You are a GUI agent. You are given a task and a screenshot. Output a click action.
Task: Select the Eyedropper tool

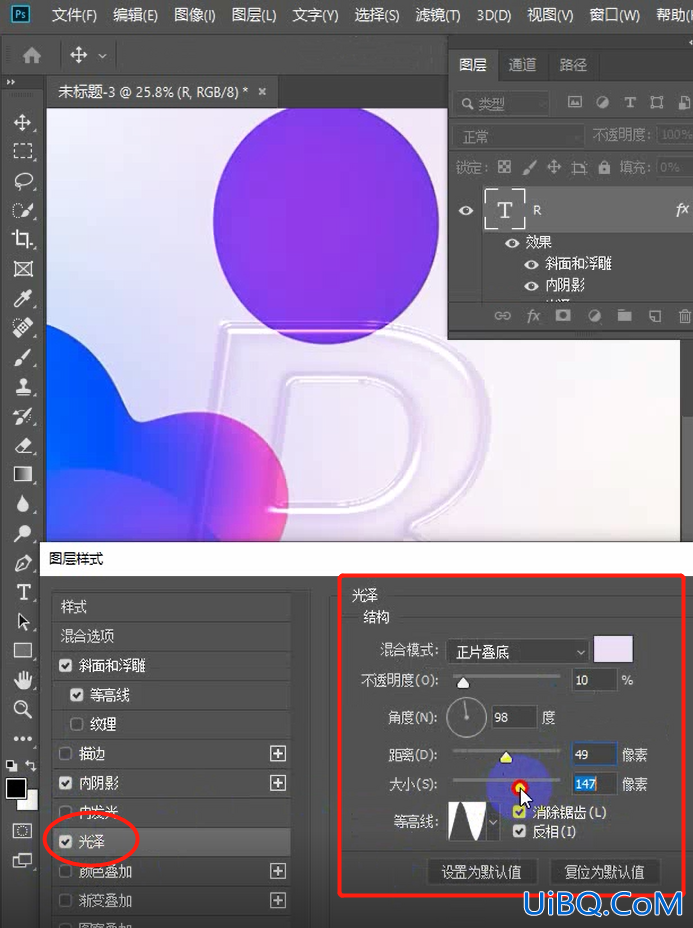point(22,298)
